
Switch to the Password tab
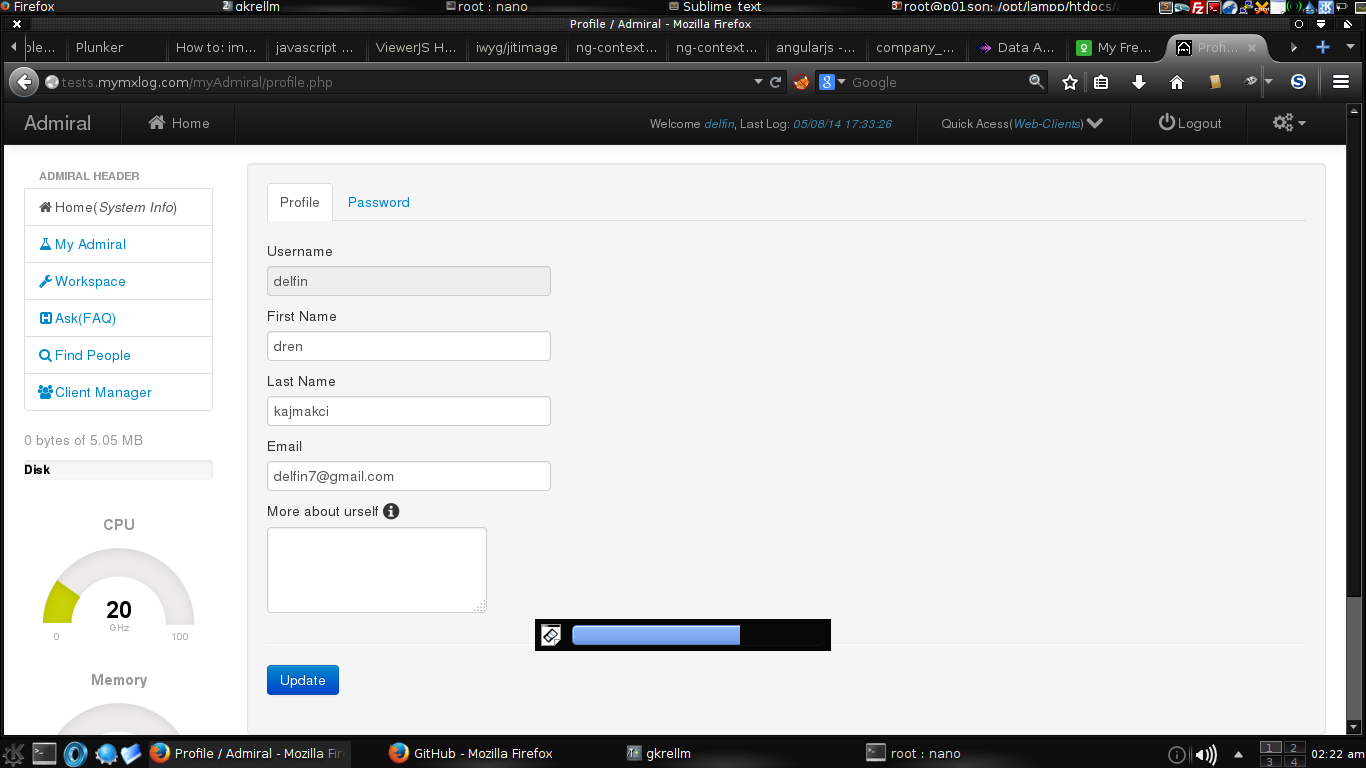point(378,202)
